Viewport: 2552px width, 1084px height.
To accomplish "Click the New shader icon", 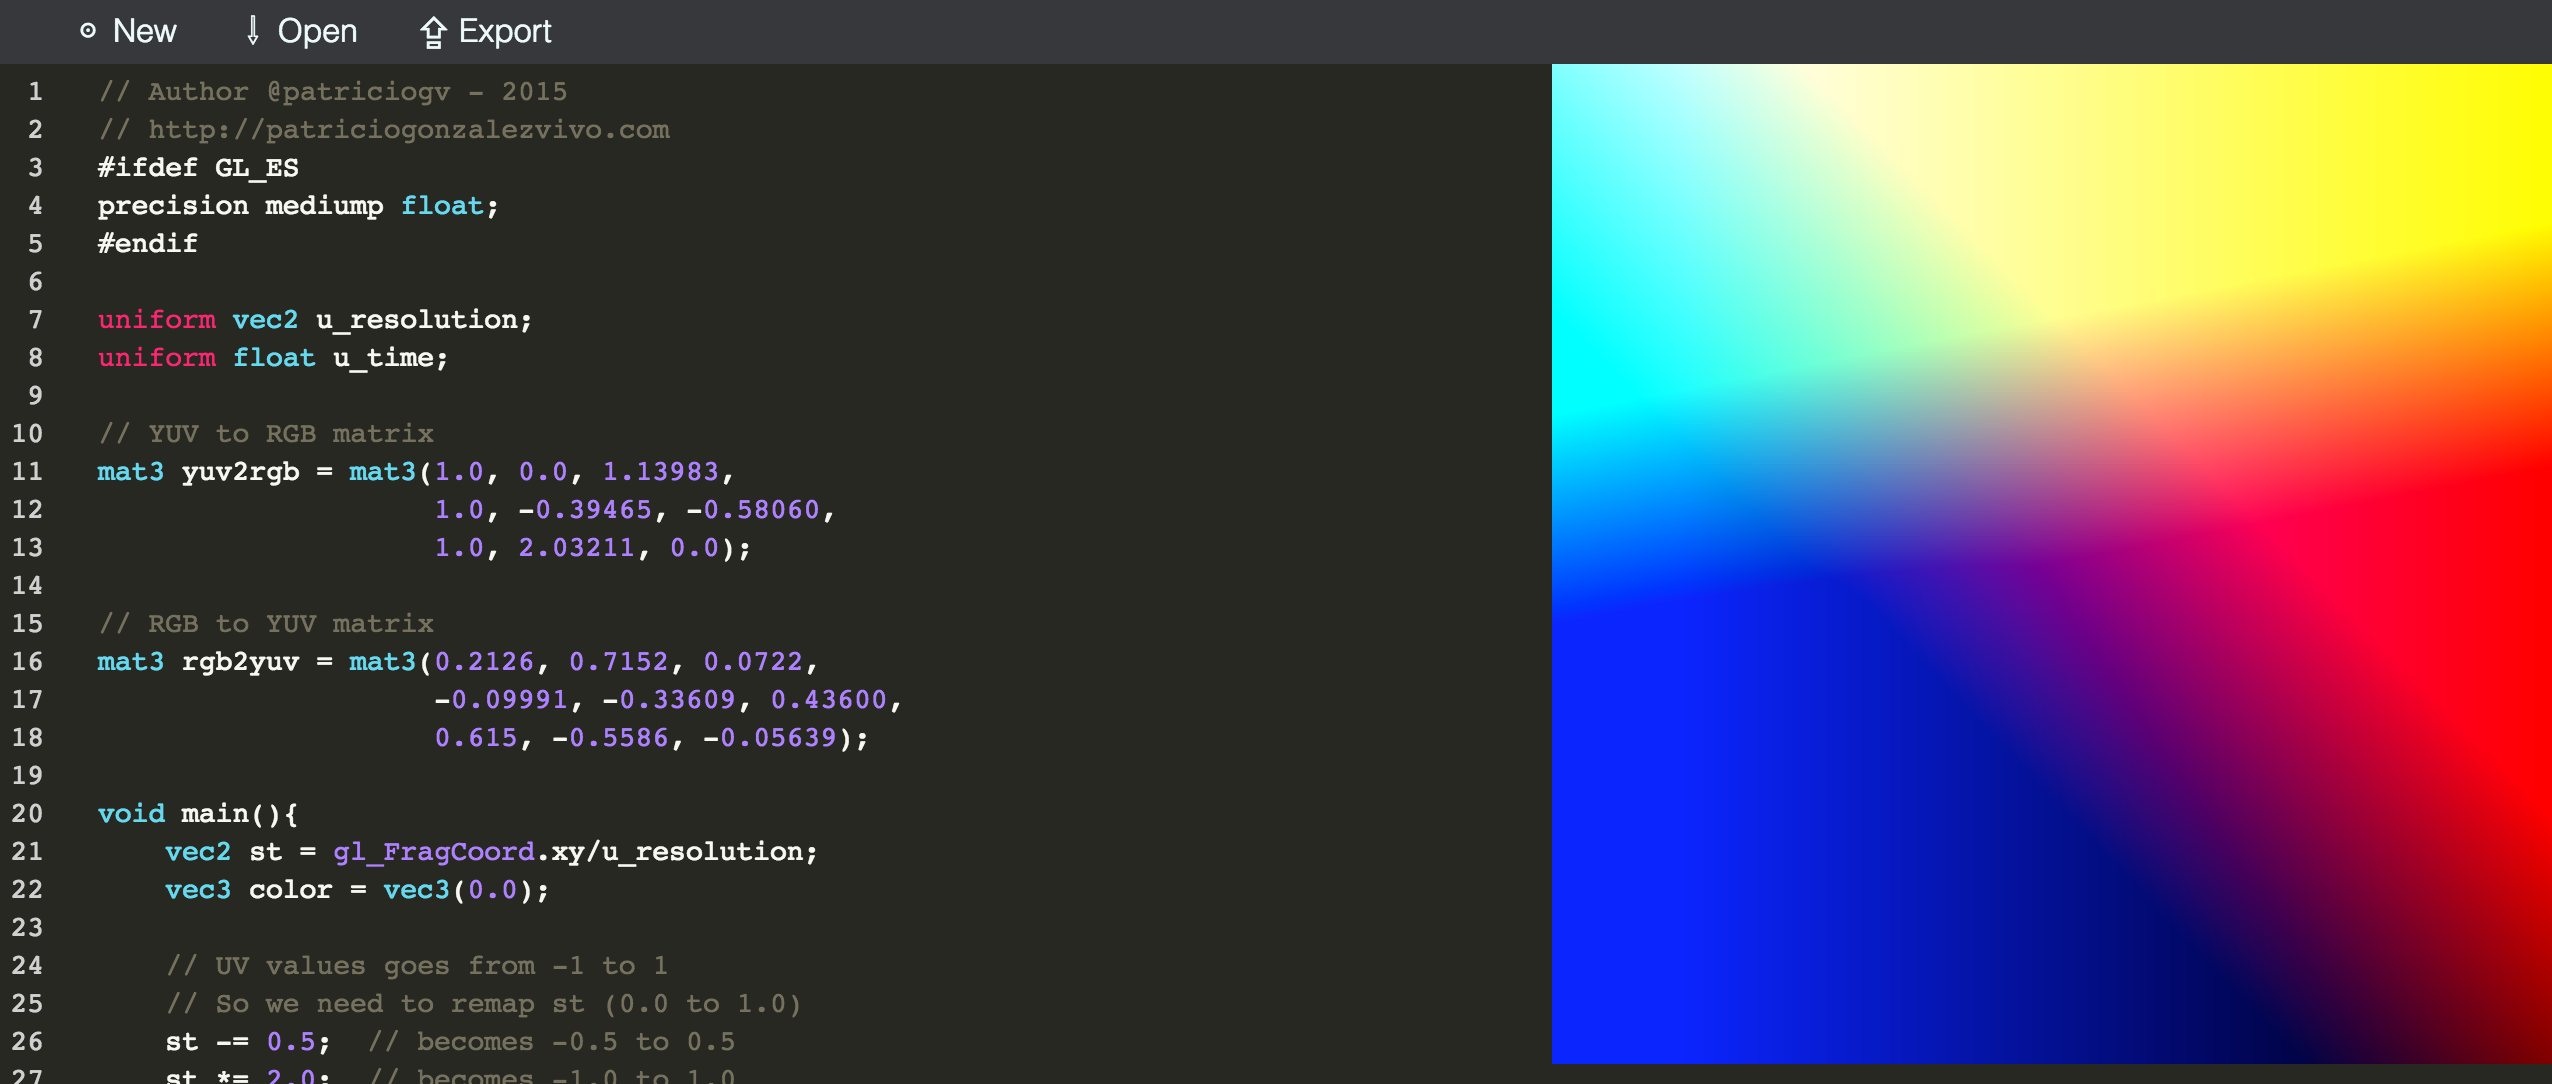I will pyautogui.click(x=88, y=31).
